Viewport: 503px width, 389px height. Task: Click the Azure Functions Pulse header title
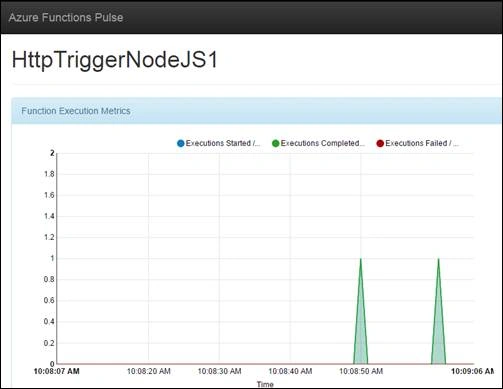tap(66, 17)
